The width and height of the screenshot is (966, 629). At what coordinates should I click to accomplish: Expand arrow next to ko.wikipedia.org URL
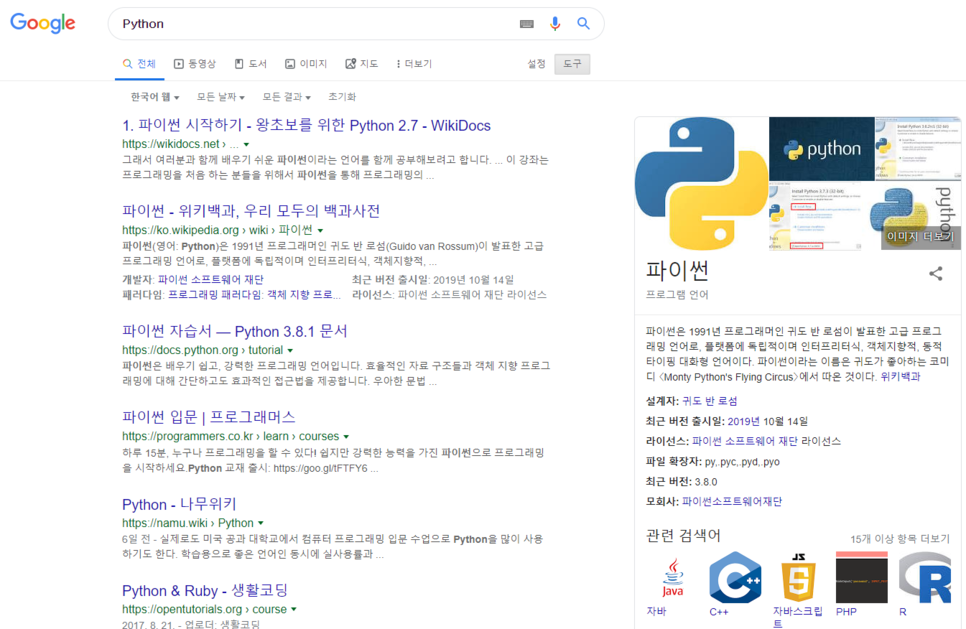320,230
